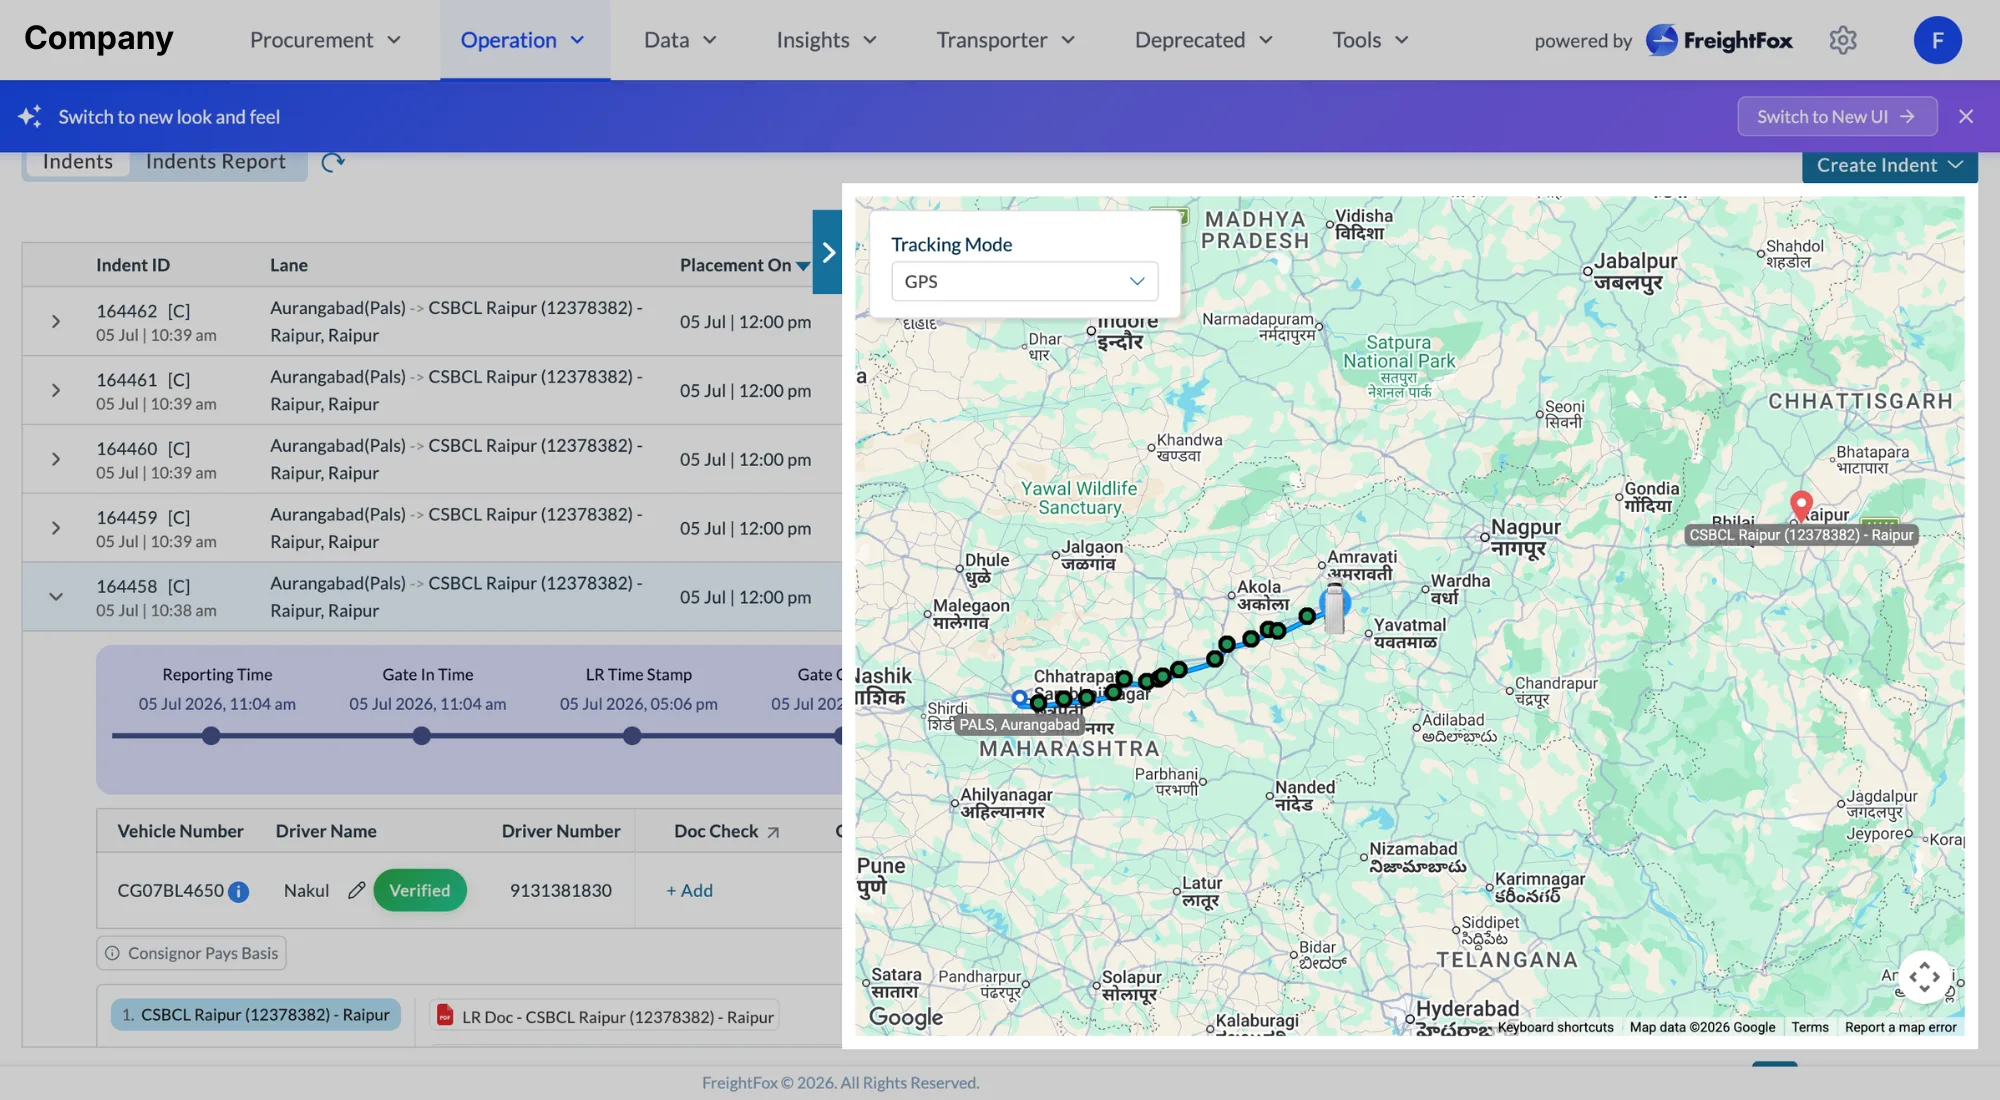
Task: Dismiss the new look banner
Action: pyautogui.click(x=1966, y=116)
